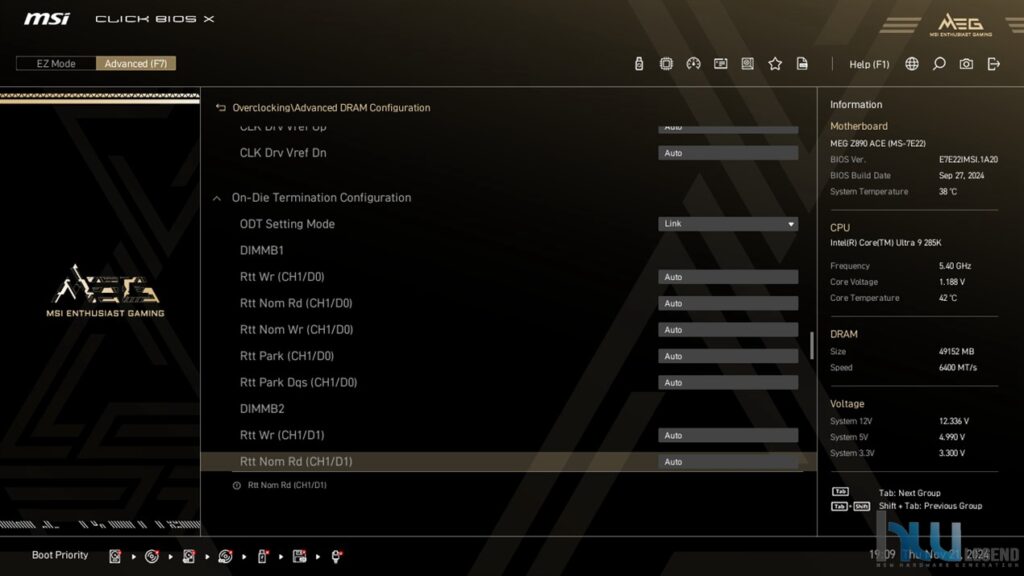This screenshot has width=1024, height=576.
Task: Click DRAM size value 49152 MB
Action: (x=956, y=351)
